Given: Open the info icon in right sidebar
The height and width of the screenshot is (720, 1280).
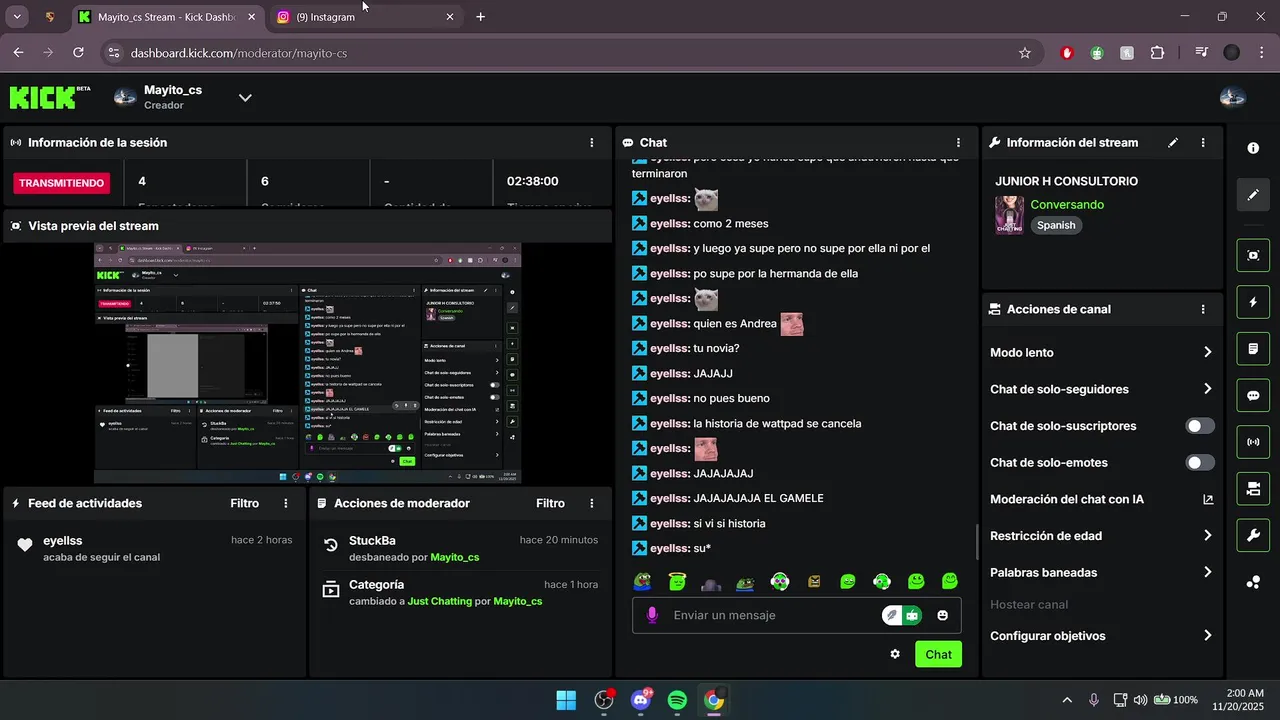Looking at the screenshot, I should 1253,148.
